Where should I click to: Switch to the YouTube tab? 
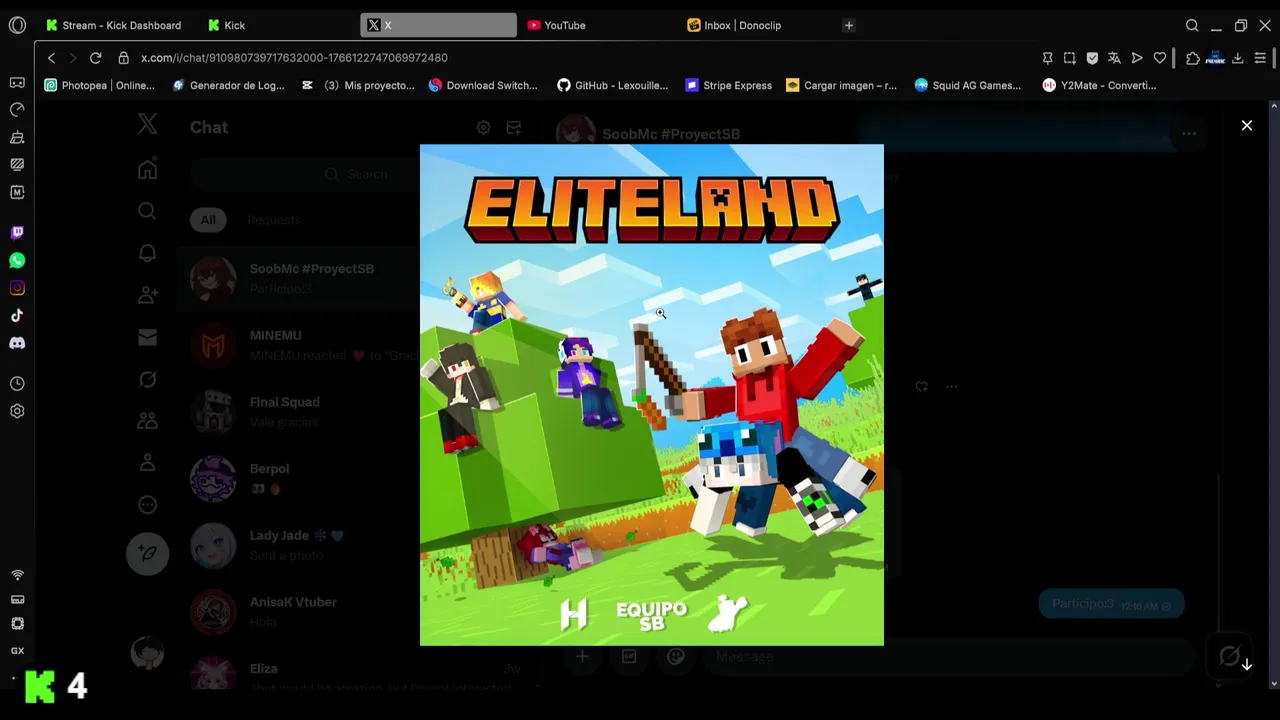[x=596, y=25]
